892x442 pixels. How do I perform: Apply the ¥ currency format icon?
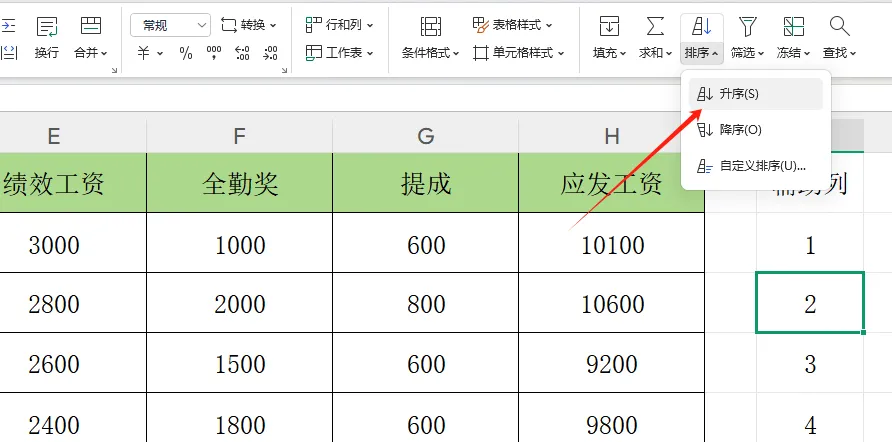(143, 53)
